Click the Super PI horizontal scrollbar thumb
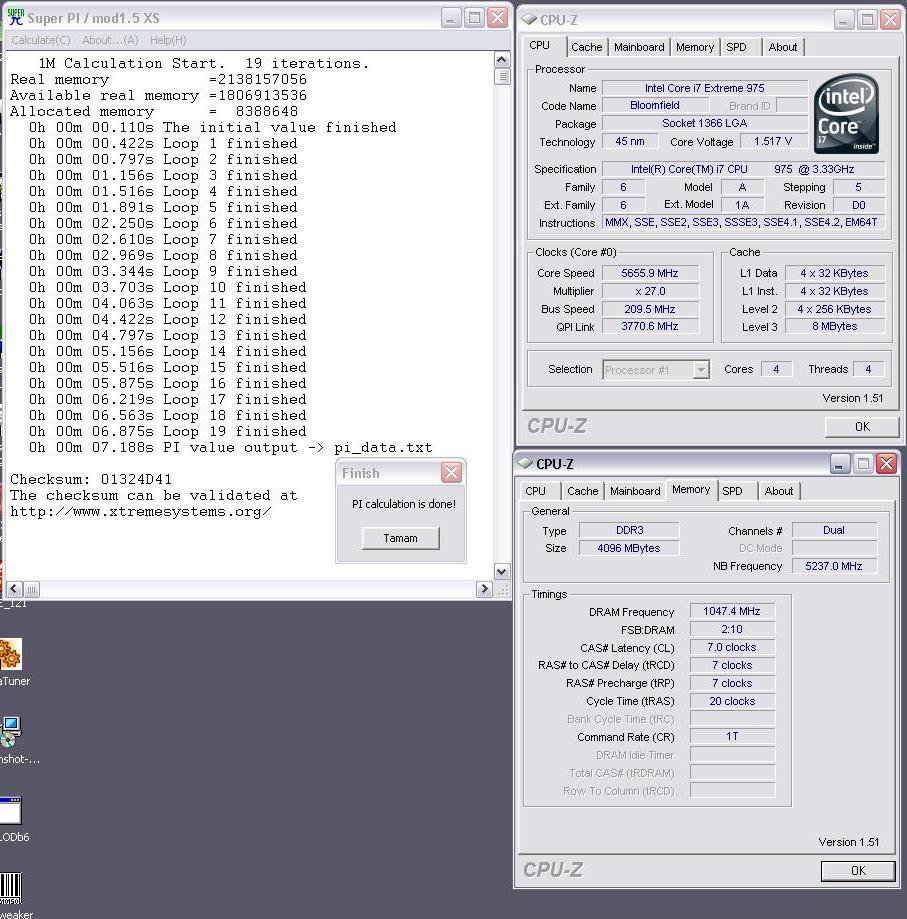 click(32, 589)
